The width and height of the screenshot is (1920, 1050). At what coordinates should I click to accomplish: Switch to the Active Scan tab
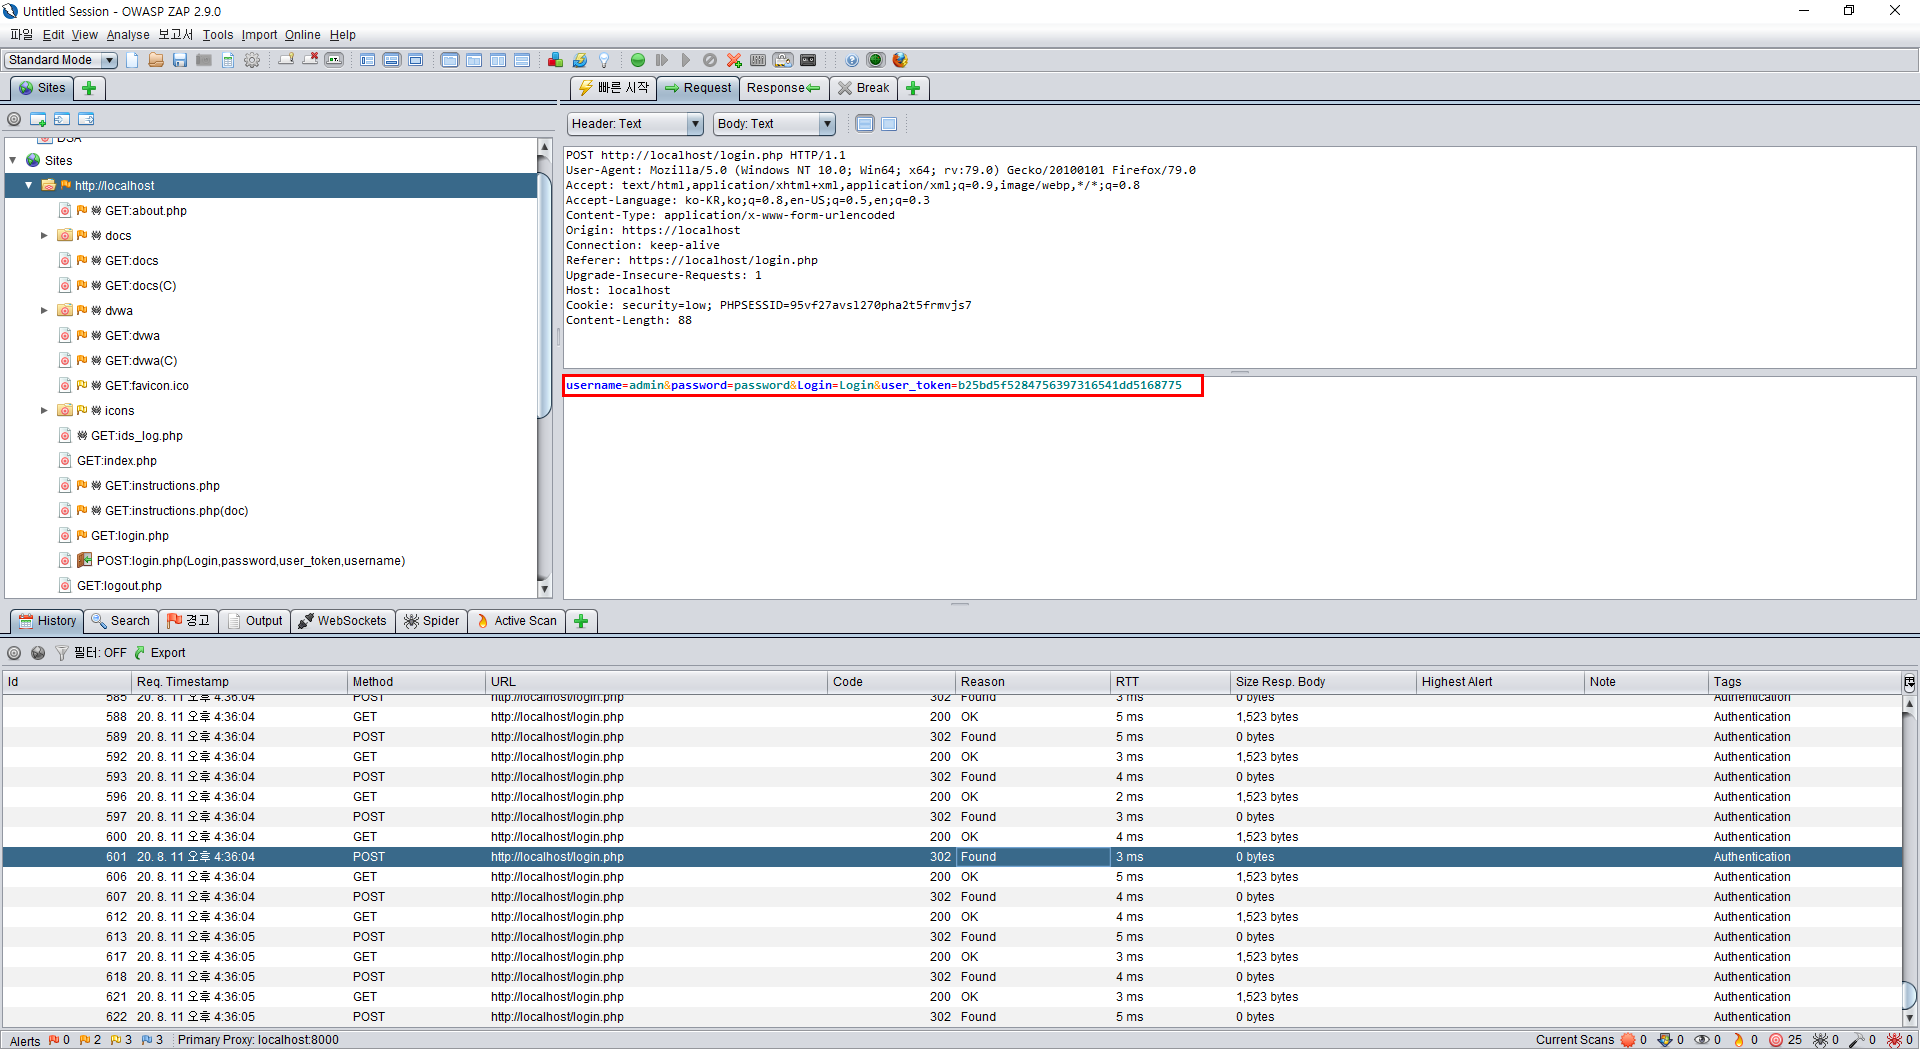coord(516,621)
